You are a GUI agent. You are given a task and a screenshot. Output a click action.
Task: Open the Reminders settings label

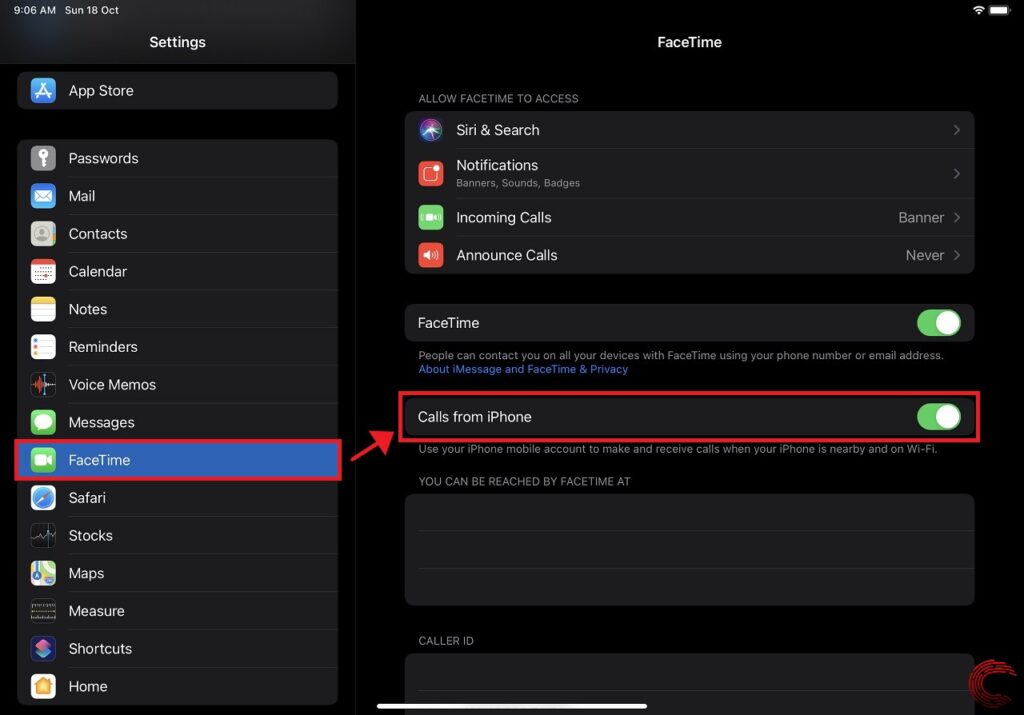tap(103, 347)
